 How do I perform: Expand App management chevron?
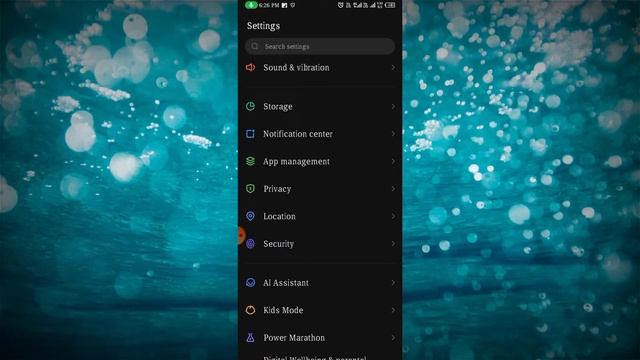point(393,161)
